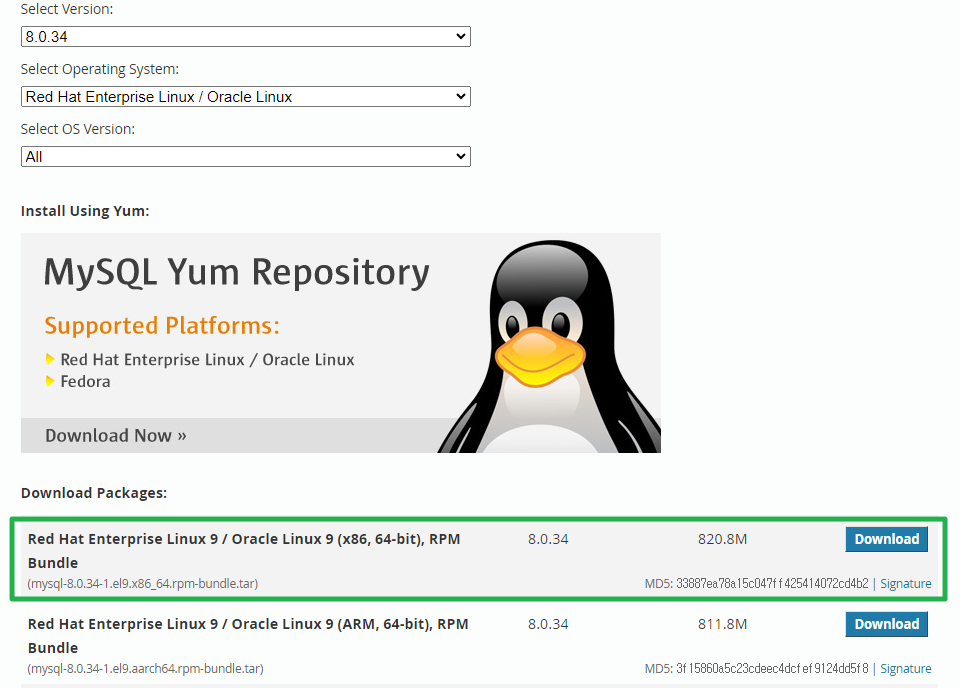Click the ARM 64-bit RPM Bundle package title
Image resolution: width=960 pixels, height=688 pixels.
tap(248, 625)
